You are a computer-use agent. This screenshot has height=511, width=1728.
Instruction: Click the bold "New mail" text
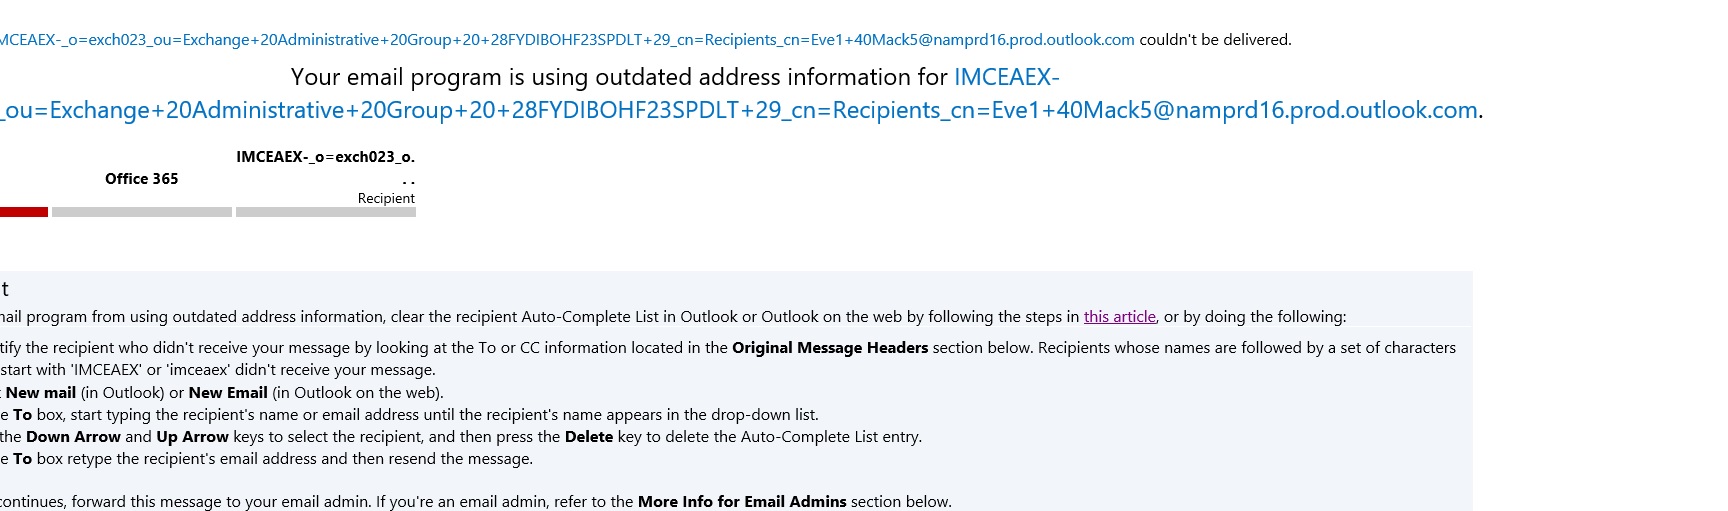coord(41,393)
